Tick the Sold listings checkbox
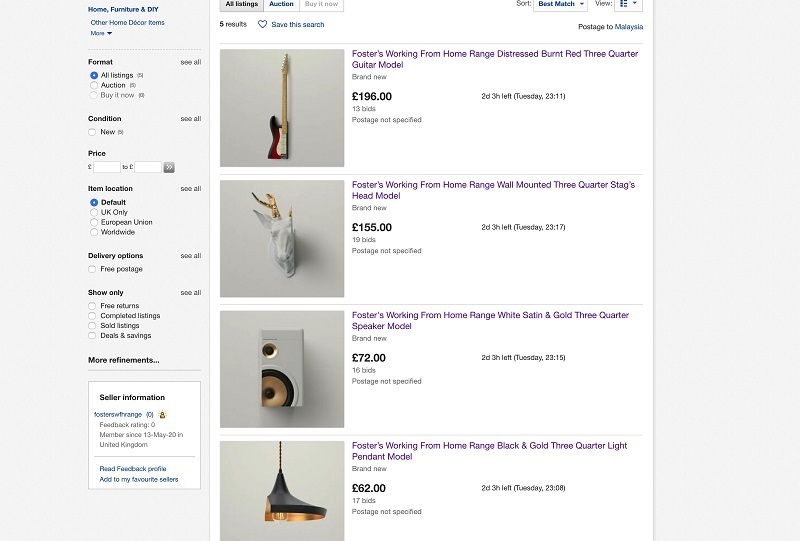 (93, 326)
